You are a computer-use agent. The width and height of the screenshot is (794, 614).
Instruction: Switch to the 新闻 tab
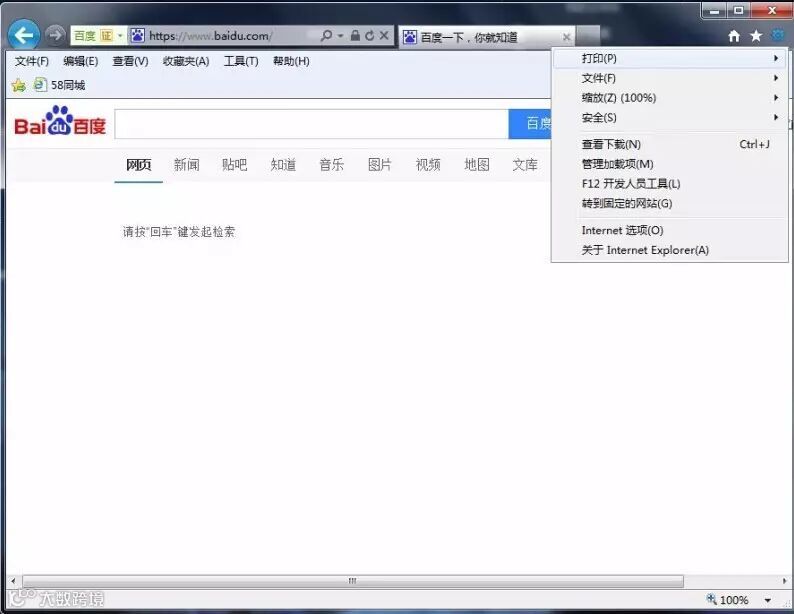tap(186, 165)
